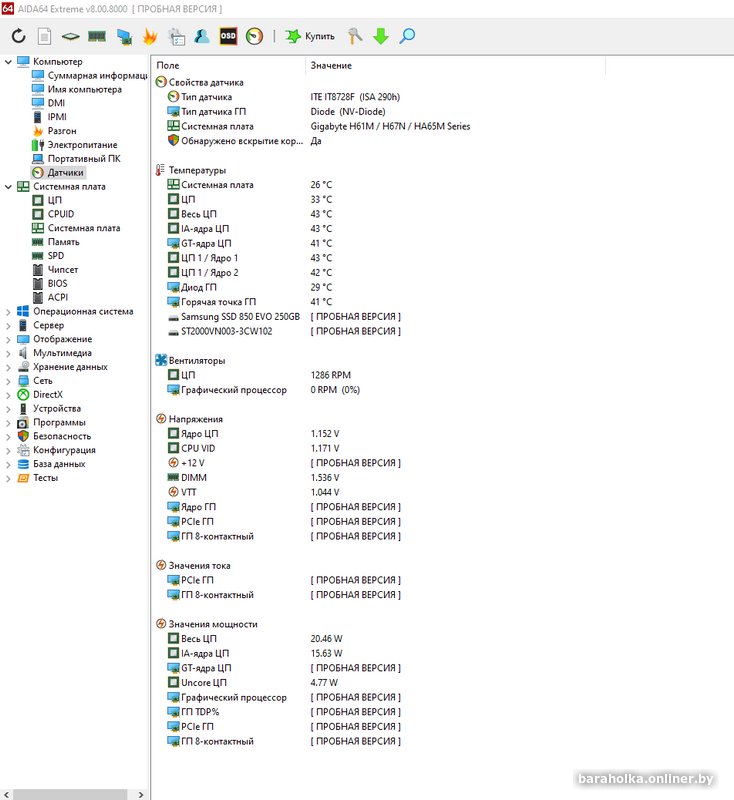
Task: Expand the Сервер tree node
Action: (8, 326)
